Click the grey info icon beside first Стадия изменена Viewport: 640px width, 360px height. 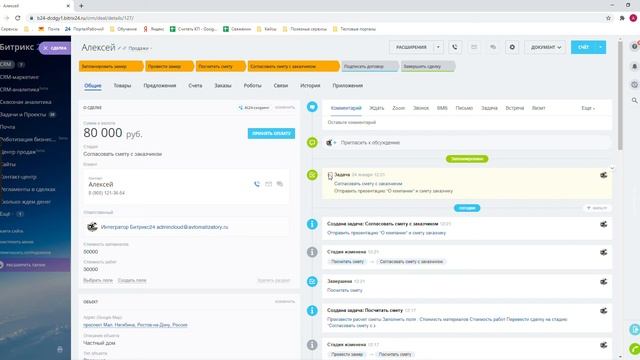point(312,252)
